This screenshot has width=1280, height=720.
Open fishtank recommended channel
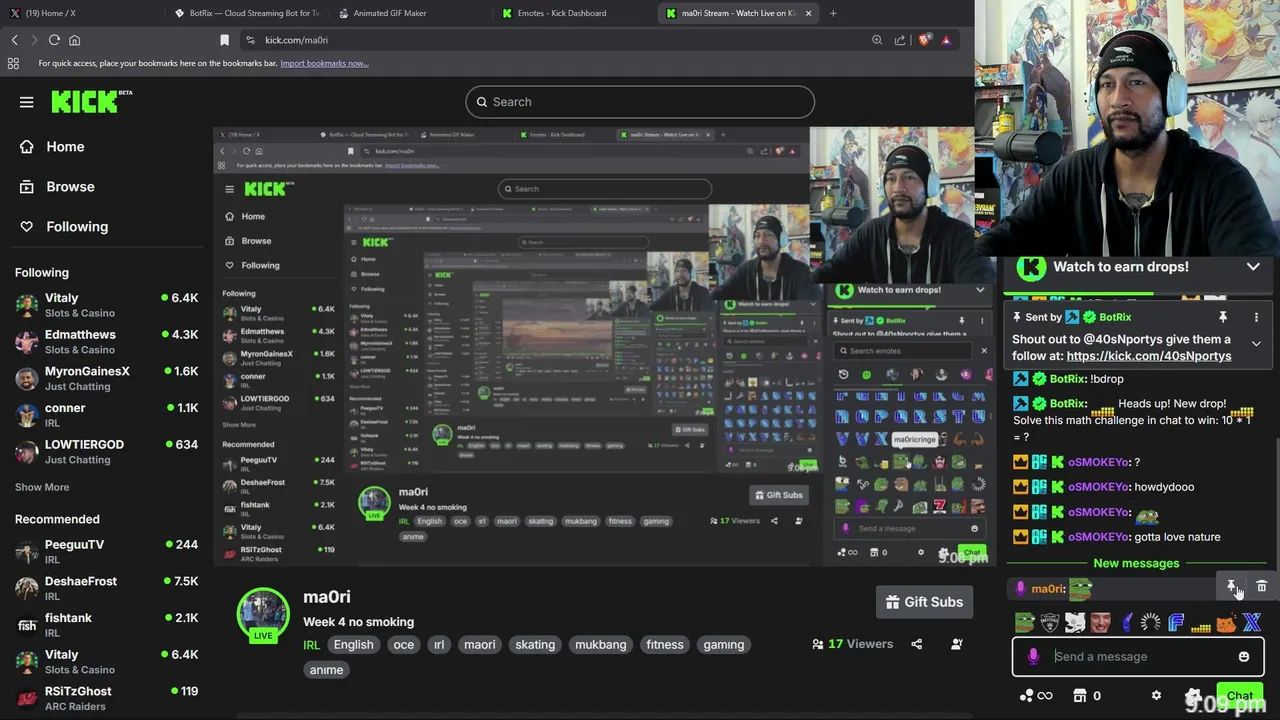pyautogui.click(x=106, y=625)
